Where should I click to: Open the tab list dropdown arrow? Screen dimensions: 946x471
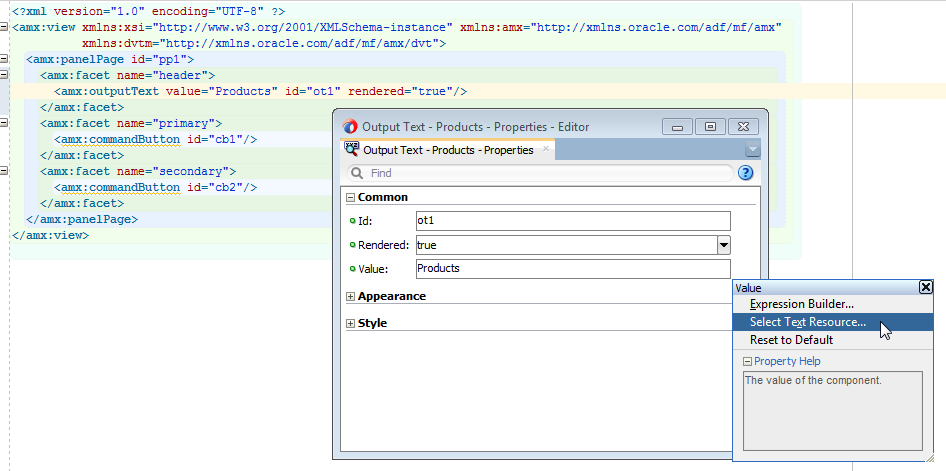(752, 150)
